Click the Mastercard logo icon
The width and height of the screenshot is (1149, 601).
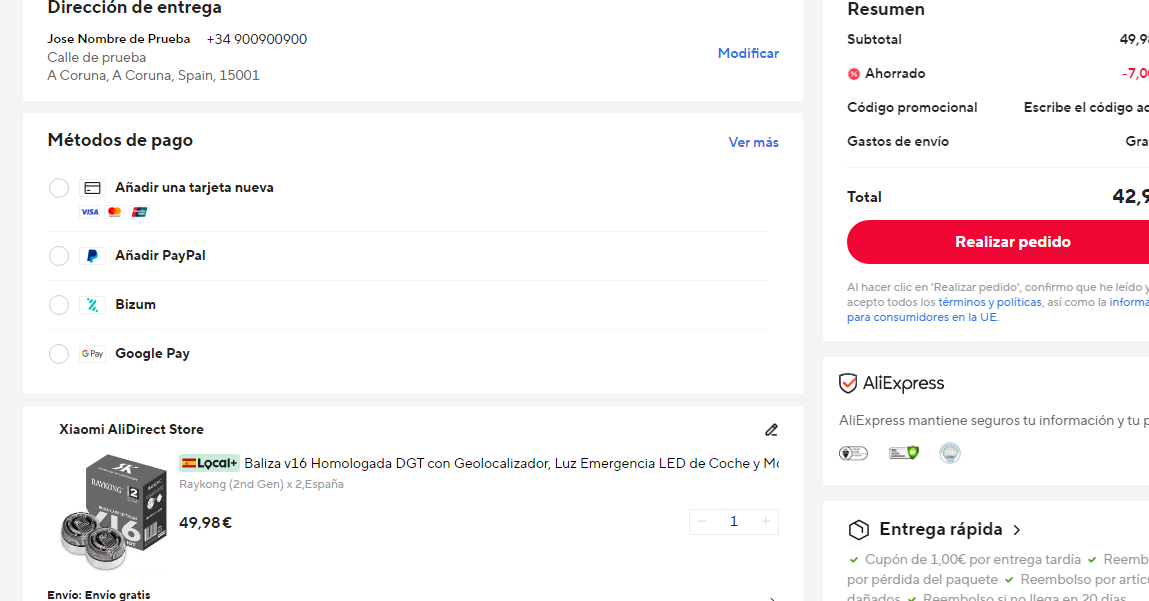point(114,213)
